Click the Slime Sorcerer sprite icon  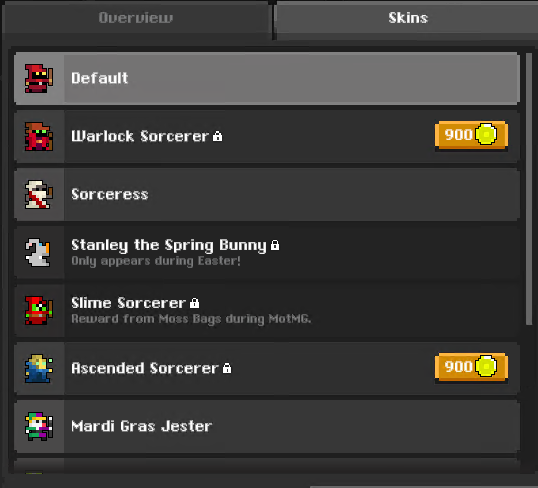click(39, 310)
